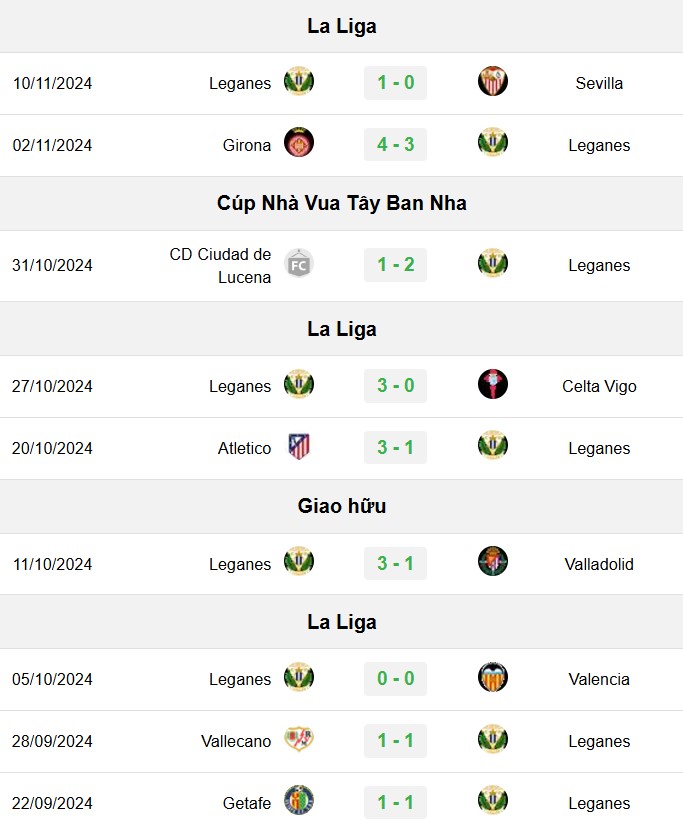Click the CD Ciudad de Lucena team name
Viewport: 683px width, 834px height.
[220, 265]
